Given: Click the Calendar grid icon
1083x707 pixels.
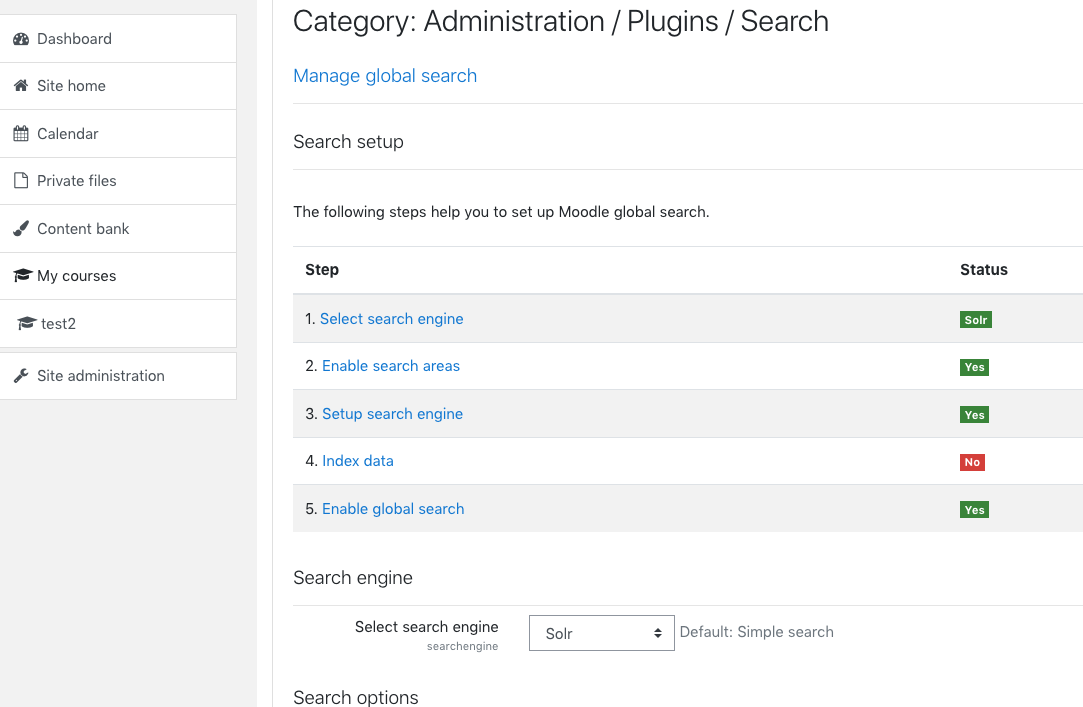Looking at the screenshot, I should (21, 133).
